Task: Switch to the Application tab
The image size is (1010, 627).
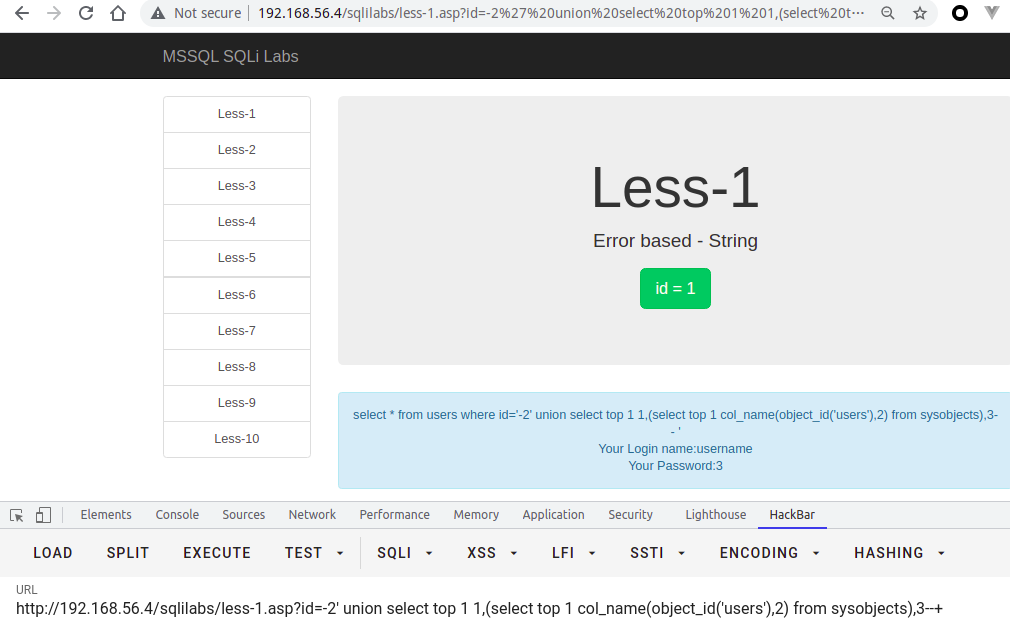Action: [x=553, y=515]
